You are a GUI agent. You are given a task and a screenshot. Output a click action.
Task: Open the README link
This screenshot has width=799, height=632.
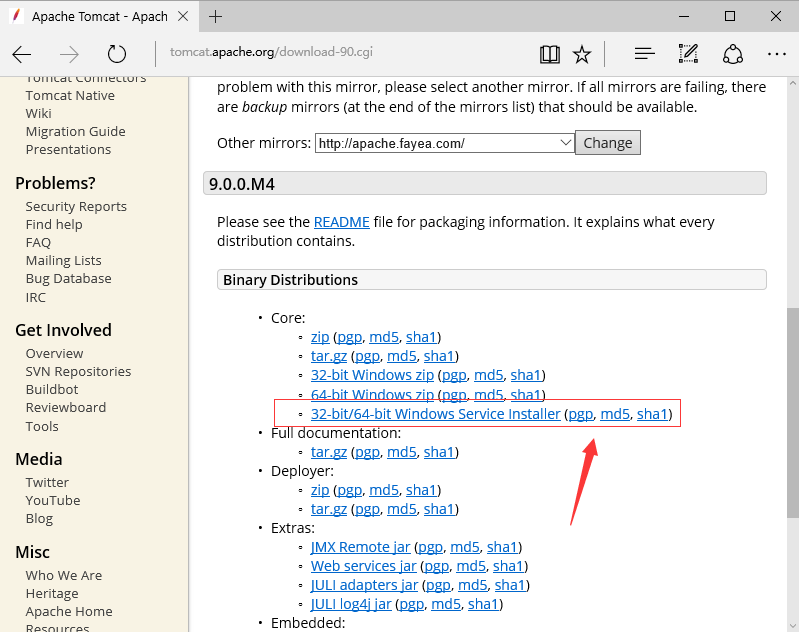point(341,222)
